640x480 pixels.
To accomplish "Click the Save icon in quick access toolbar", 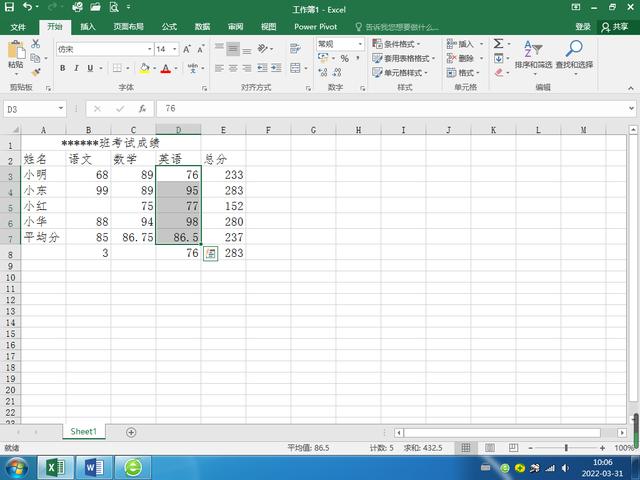I will coord(9,7).
